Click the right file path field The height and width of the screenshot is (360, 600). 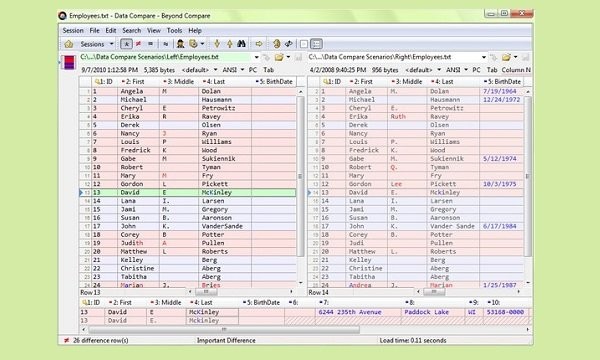(393, 57)
